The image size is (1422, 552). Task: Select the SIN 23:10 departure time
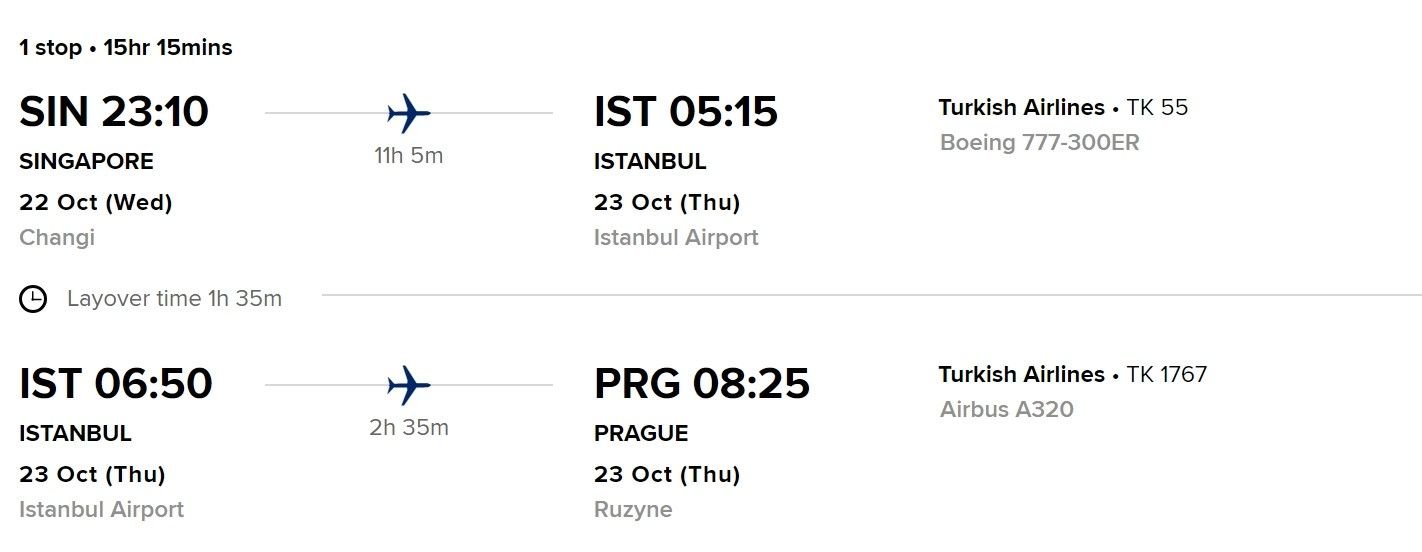[x=114, y=112]
